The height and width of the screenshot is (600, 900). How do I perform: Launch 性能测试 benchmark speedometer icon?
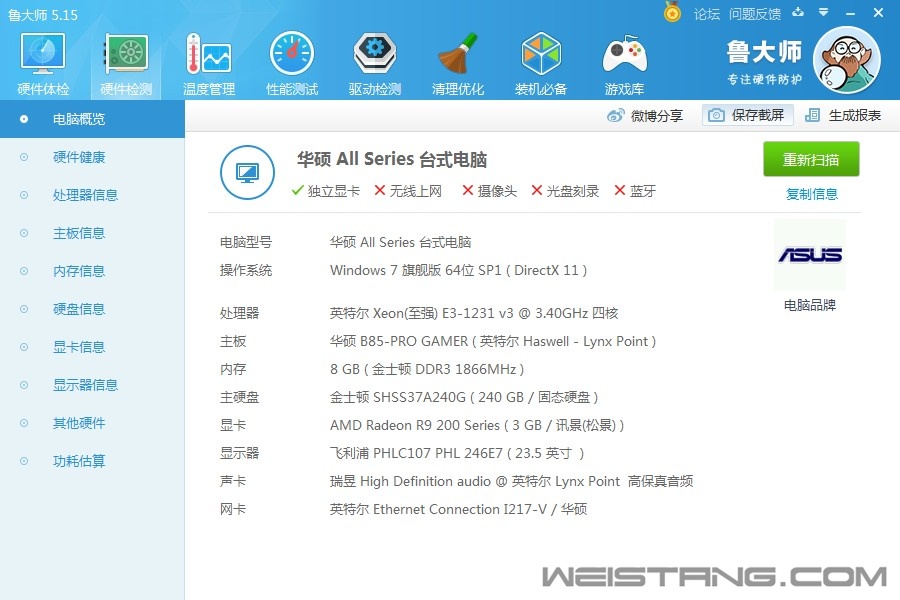(x=292, y=63)
